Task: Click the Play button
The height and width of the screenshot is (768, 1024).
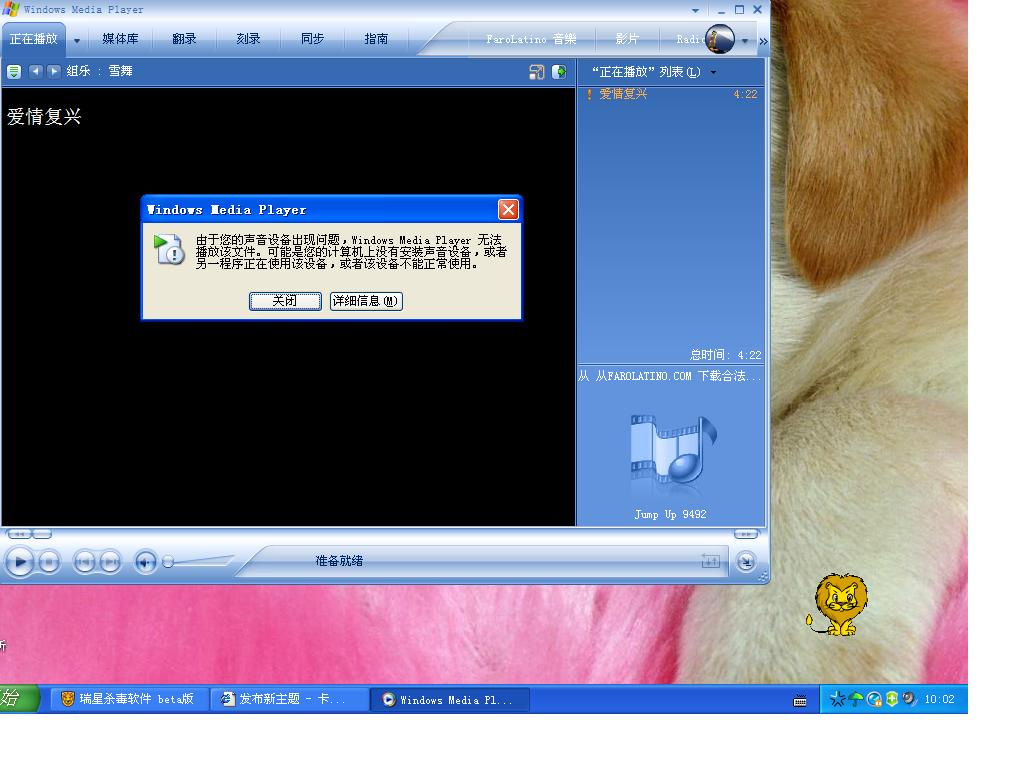Action: (x=20, y=562)
